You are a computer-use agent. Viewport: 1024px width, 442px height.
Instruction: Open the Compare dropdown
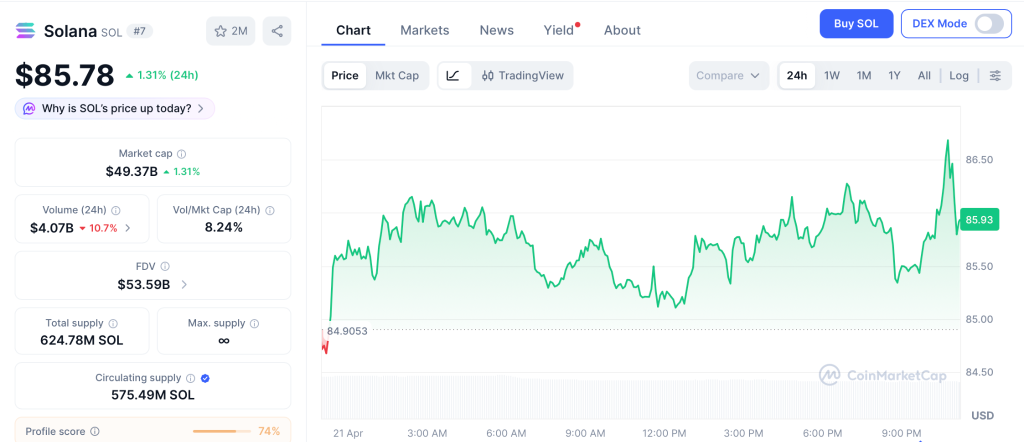click(x=729, y=76)
